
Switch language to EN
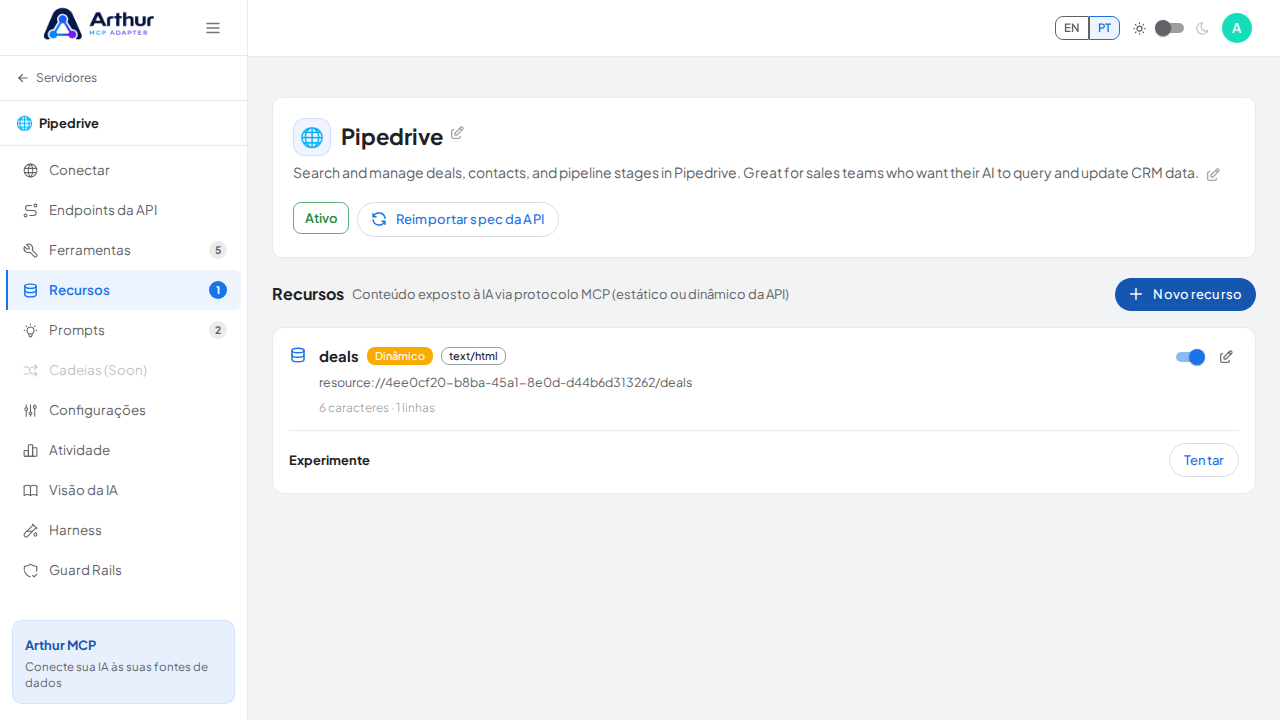pyautogui.click(x=1072, y=28)
